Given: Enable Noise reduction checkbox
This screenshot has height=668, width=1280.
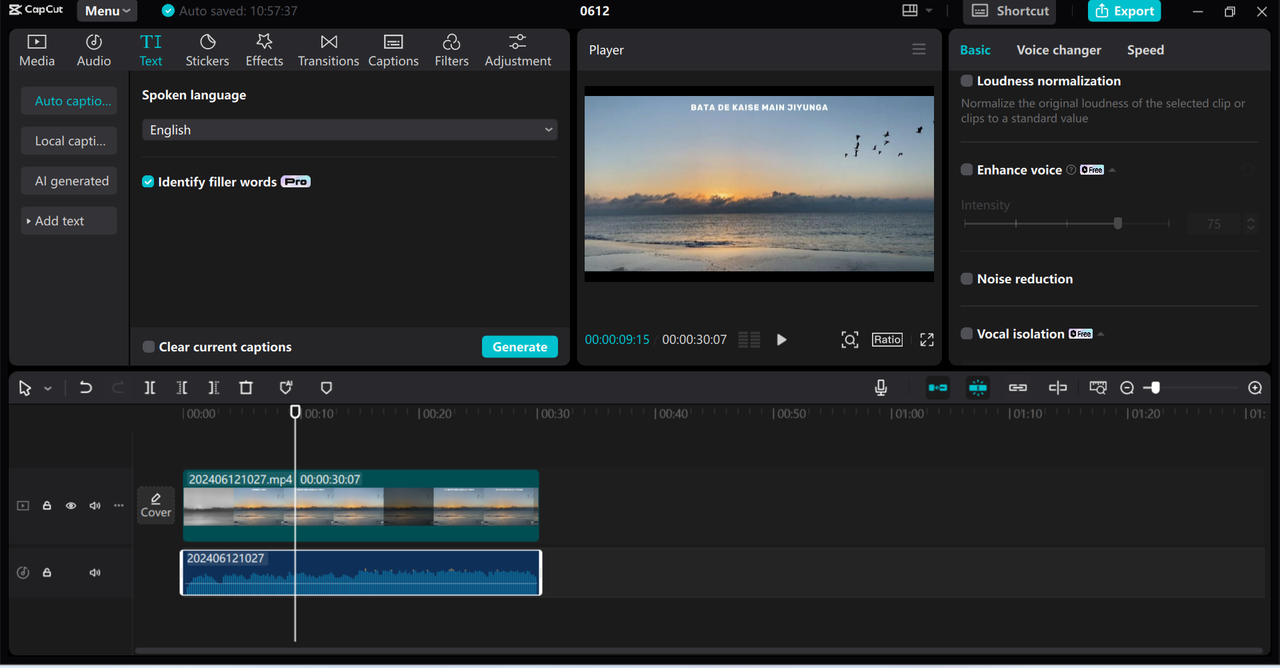Looking at the screenshot, I should 967,279.
